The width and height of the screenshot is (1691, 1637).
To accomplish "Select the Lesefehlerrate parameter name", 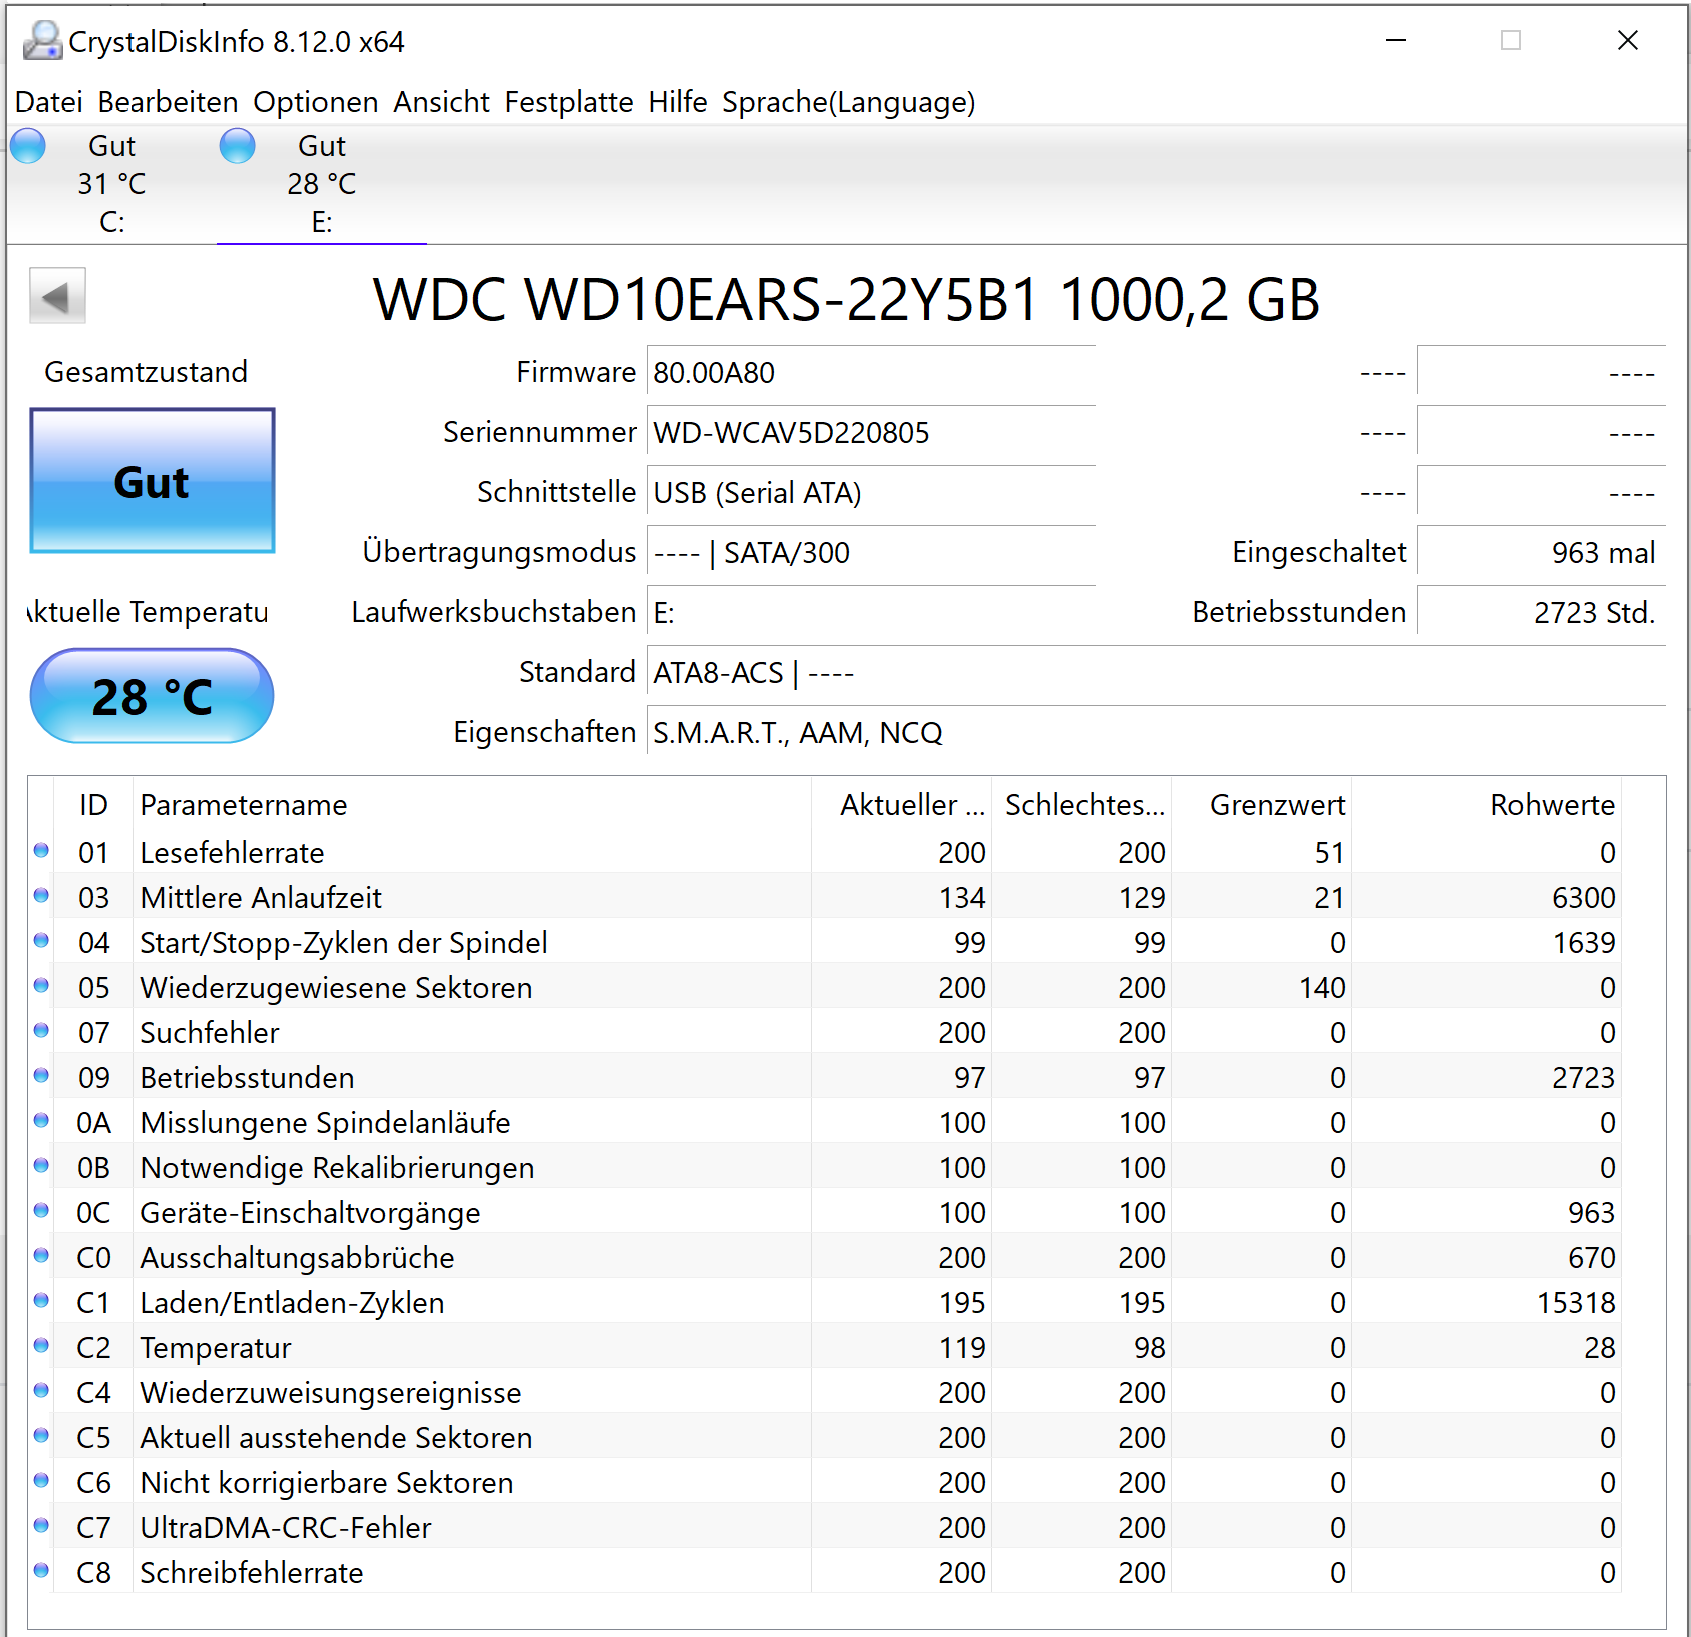I will (232, 853).
